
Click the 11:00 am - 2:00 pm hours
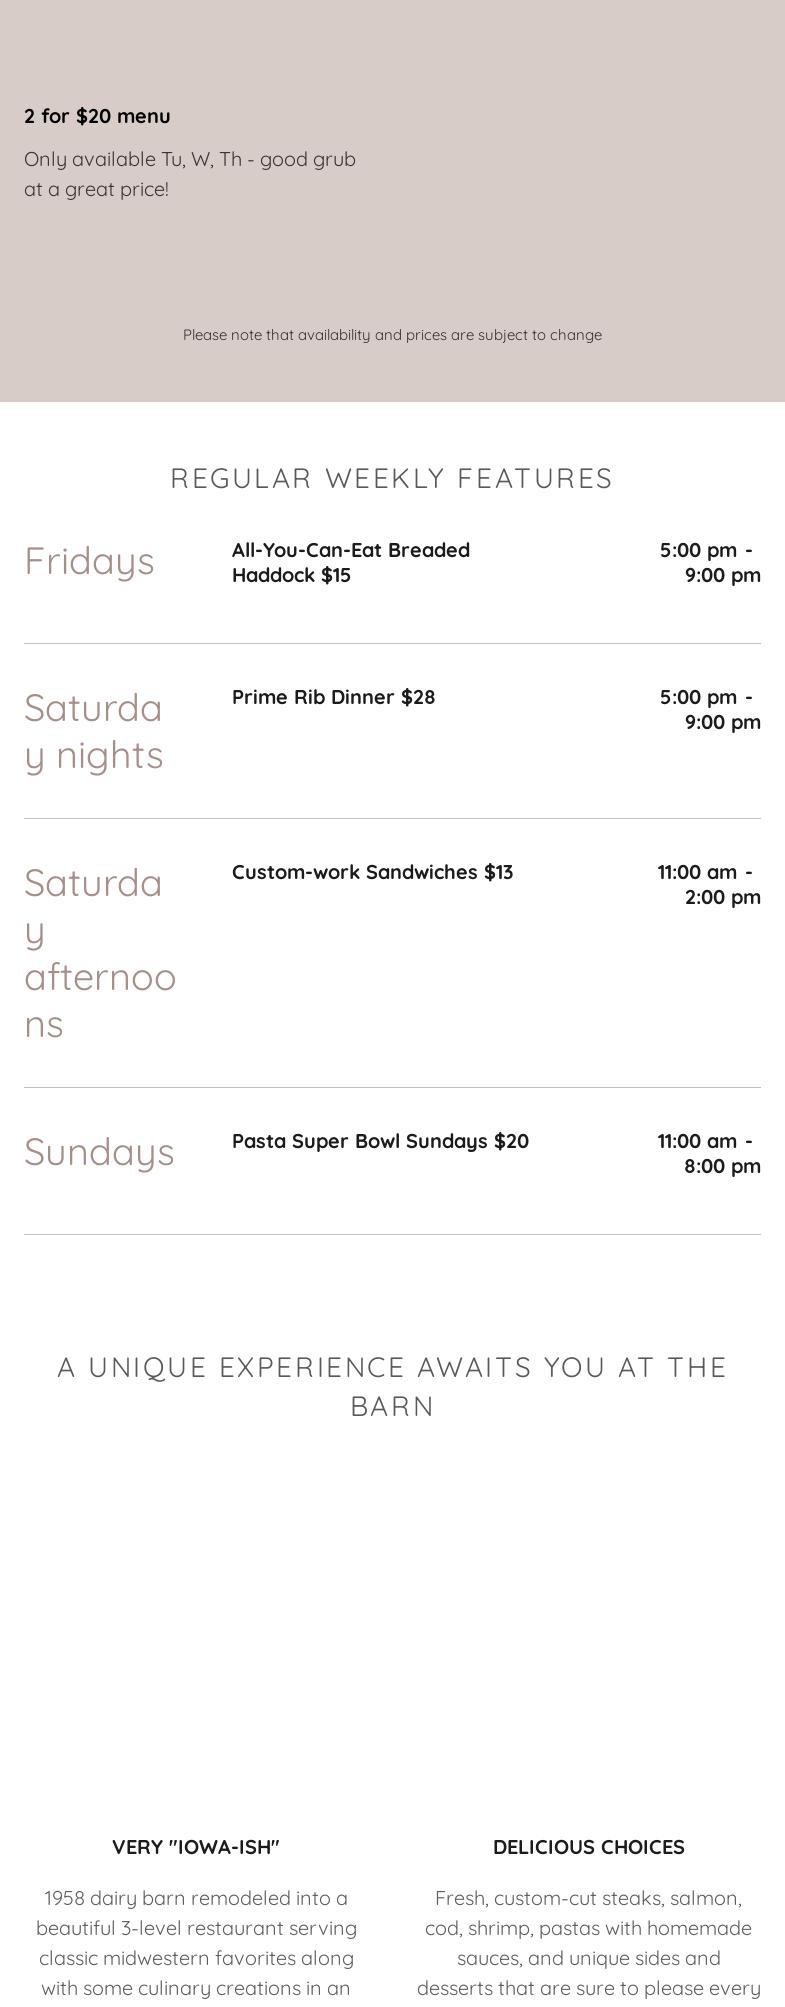[x=708, y=884]
